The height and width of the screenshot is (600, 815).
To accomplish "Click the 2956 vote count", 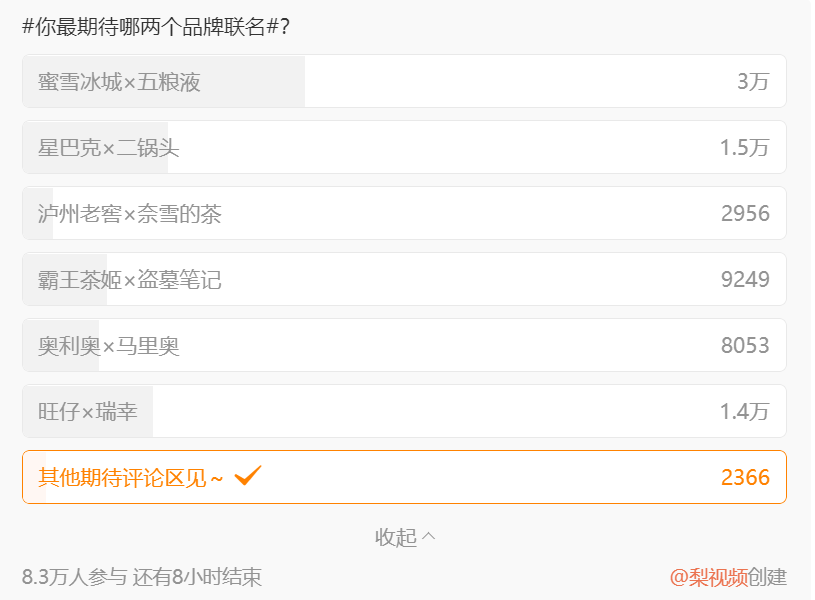I will (x=745, y=214).
